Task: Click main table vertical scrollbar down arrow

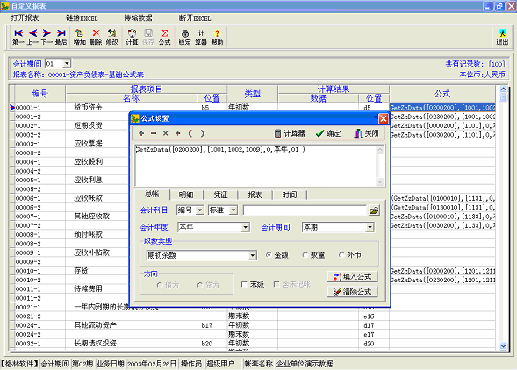Action: (x=503, y=346)
